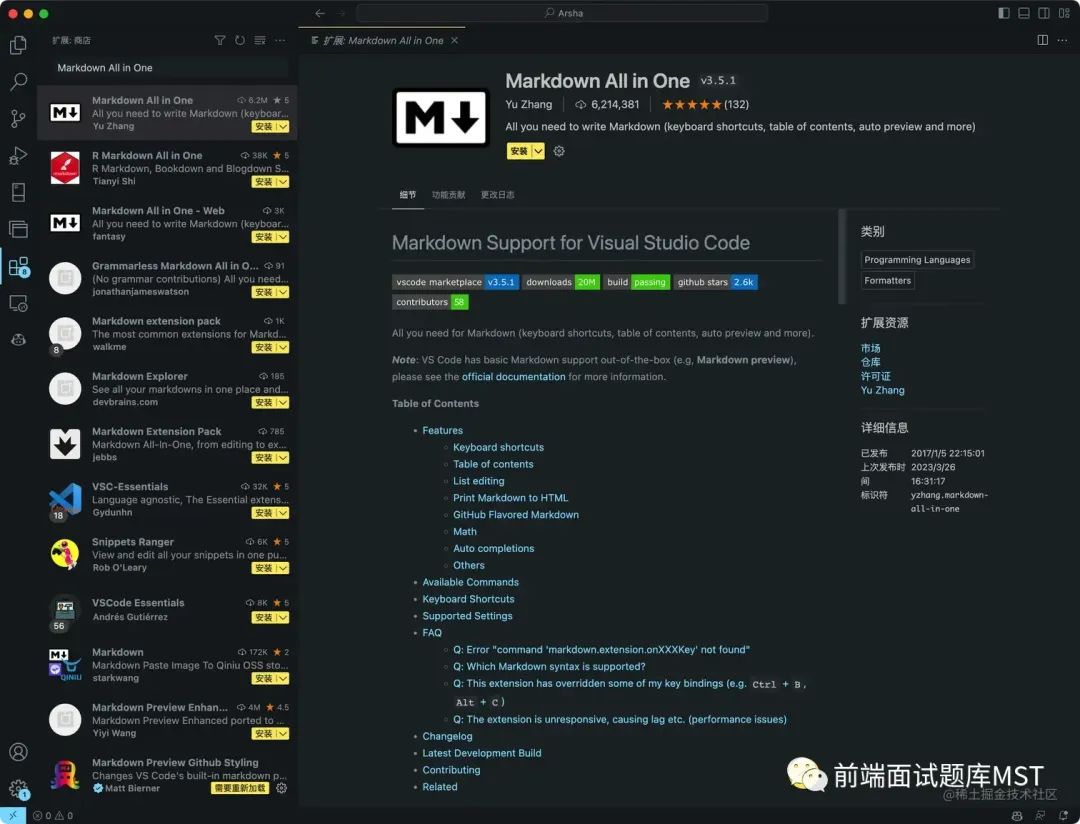
Task: Select Markdown Preview Github Styling in list
Action: pyautogui.click(x=167, y=776)
